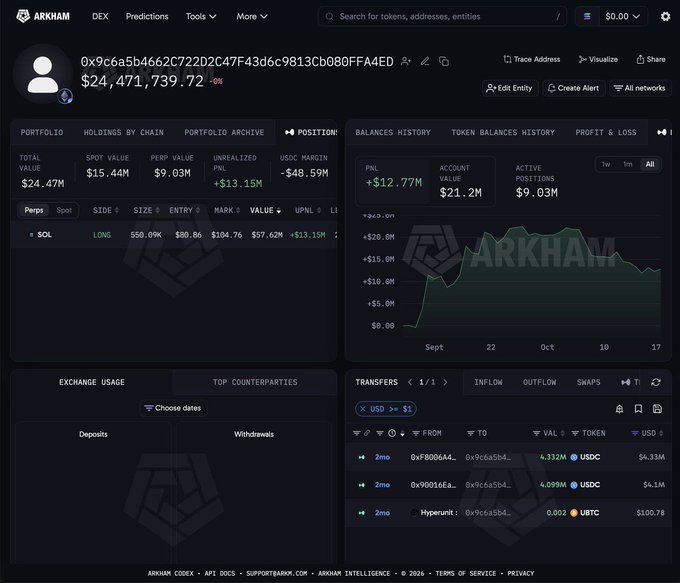Screen dimensions: 680x583
Task: Filter transfers by TOKEN column
Action: [588, 433]
